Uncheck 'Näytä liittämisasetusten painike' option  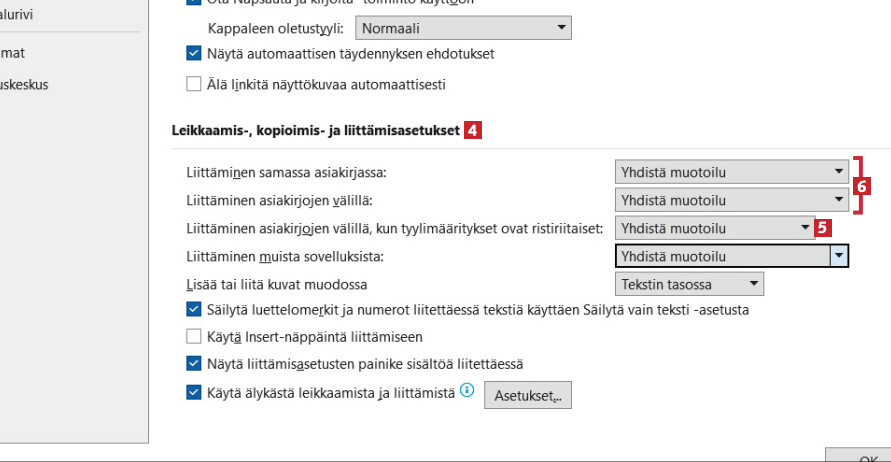194,365
